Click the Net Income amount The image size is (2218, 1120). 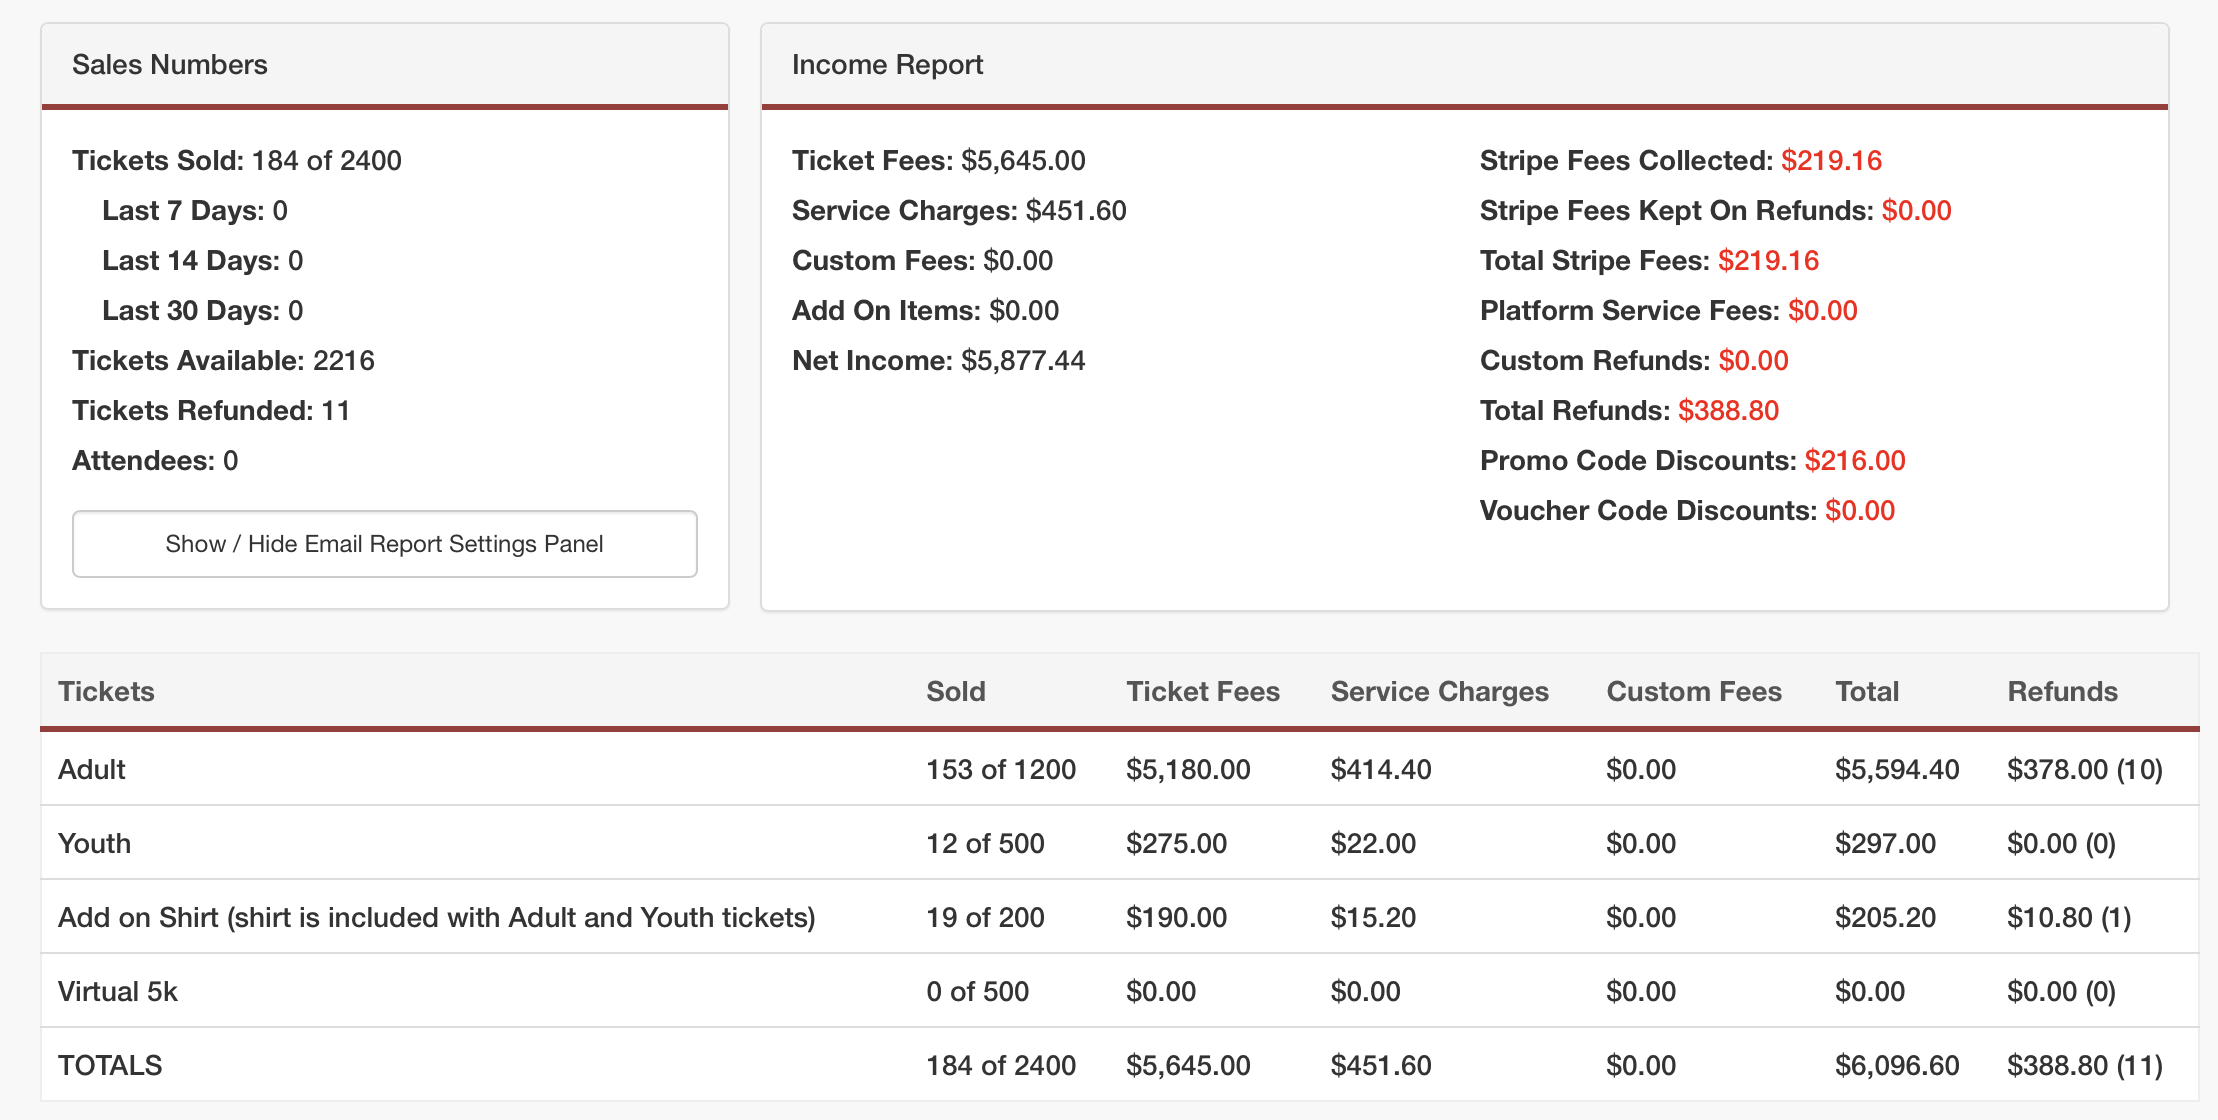[x=1022, y=360]
